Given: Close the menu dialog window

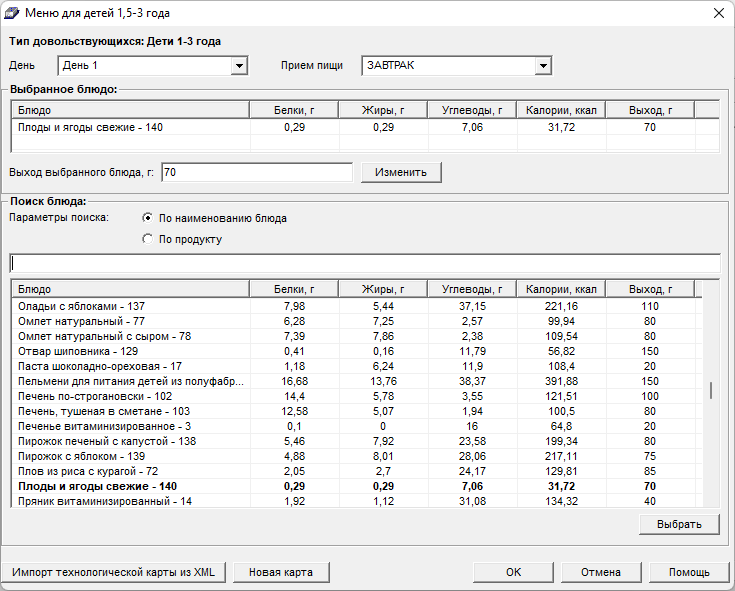Looking at the screenshot, I should pyautogui.click(x=716, y=13).
